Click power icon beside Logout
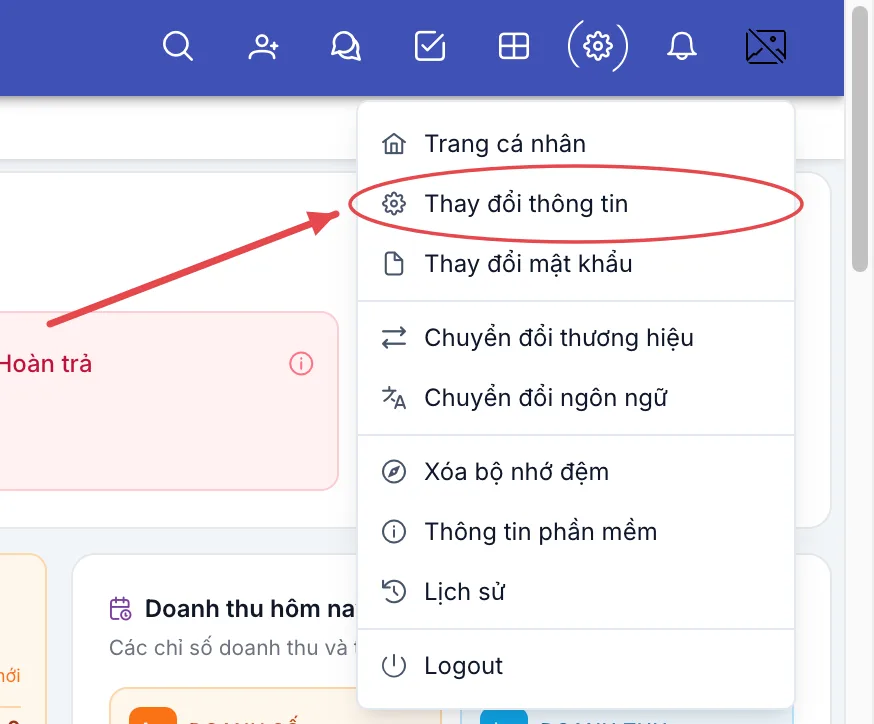 pyautogui.click(x=394, y=666)
